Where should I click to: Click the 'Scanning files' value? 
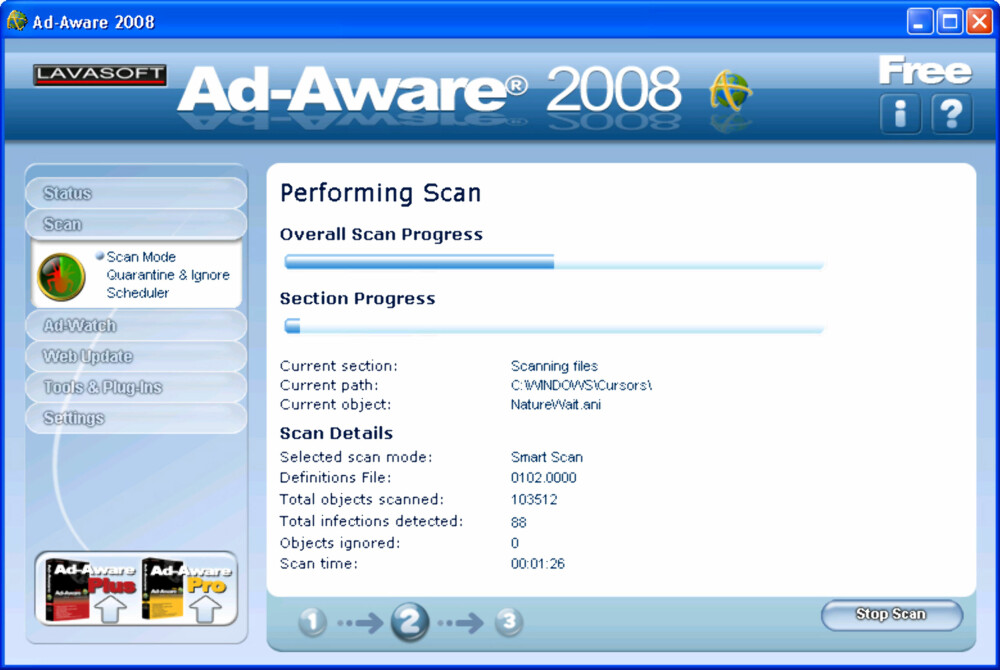(554, 366)
